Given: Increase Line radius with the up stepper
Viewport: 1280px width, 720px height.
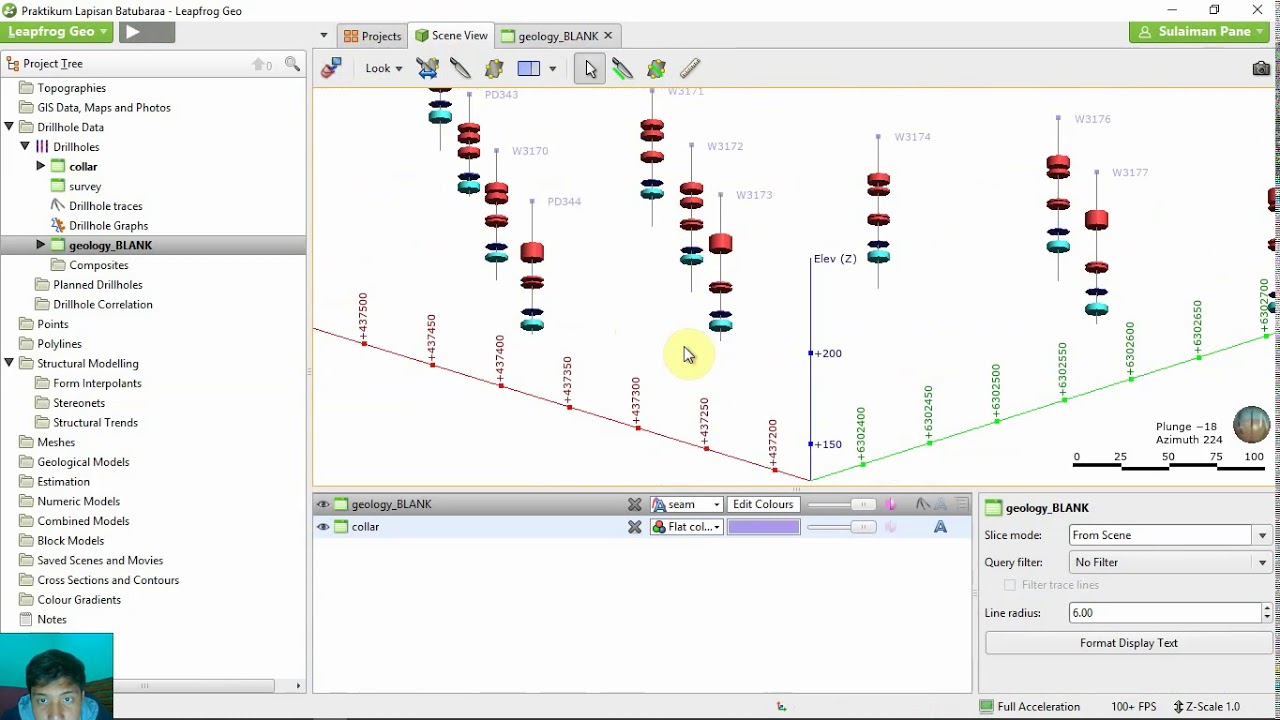Looking at the screenshot, I should tap(1267, 608).
